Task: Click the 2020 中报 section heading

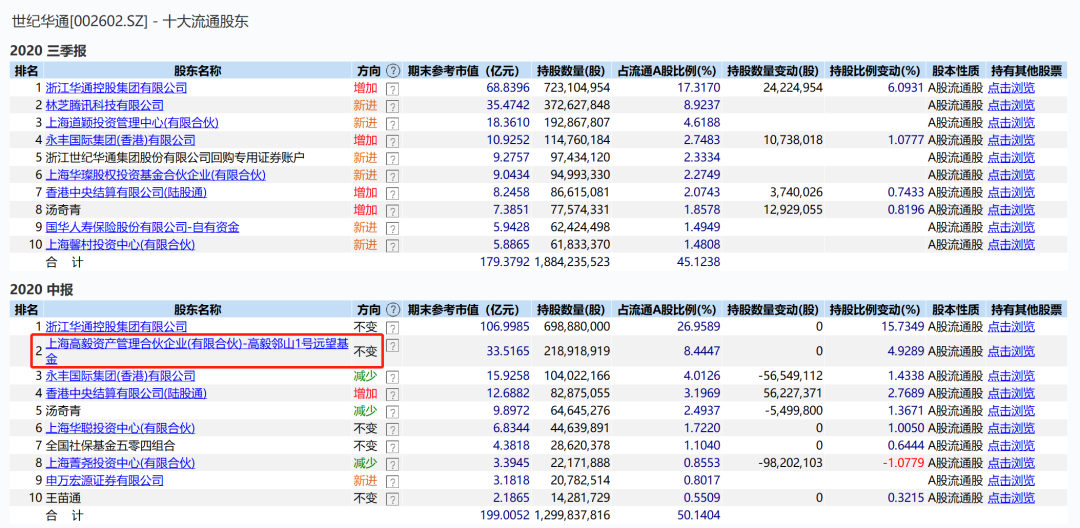Action: (41, 290)
